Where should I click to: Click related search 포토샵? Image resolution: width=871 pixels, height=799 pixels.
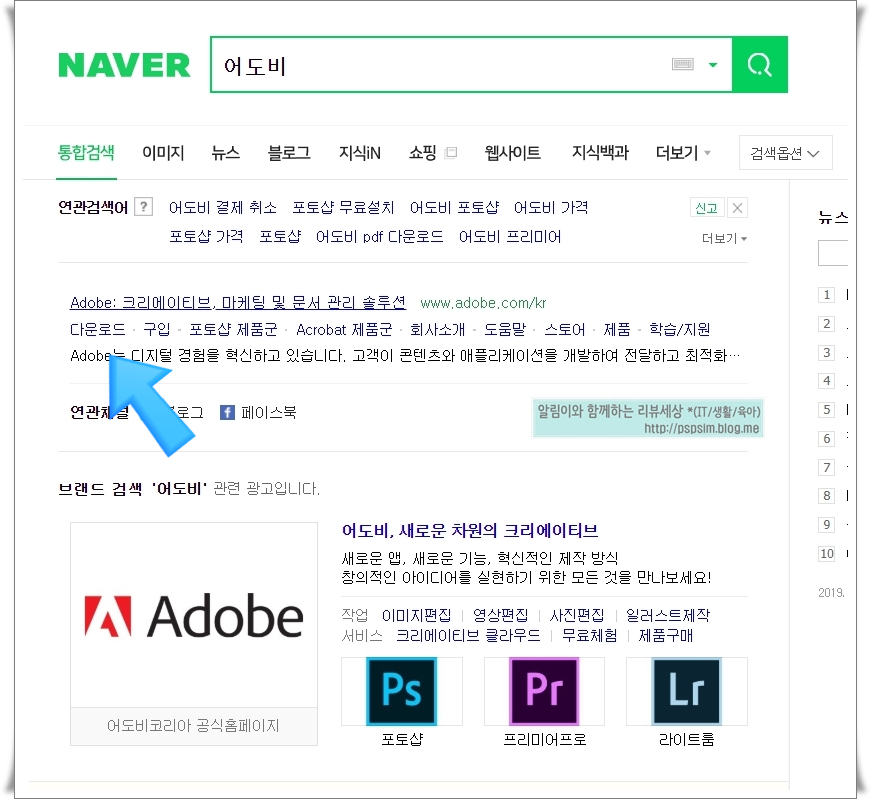pyautogui.click(x=280, y=237)
